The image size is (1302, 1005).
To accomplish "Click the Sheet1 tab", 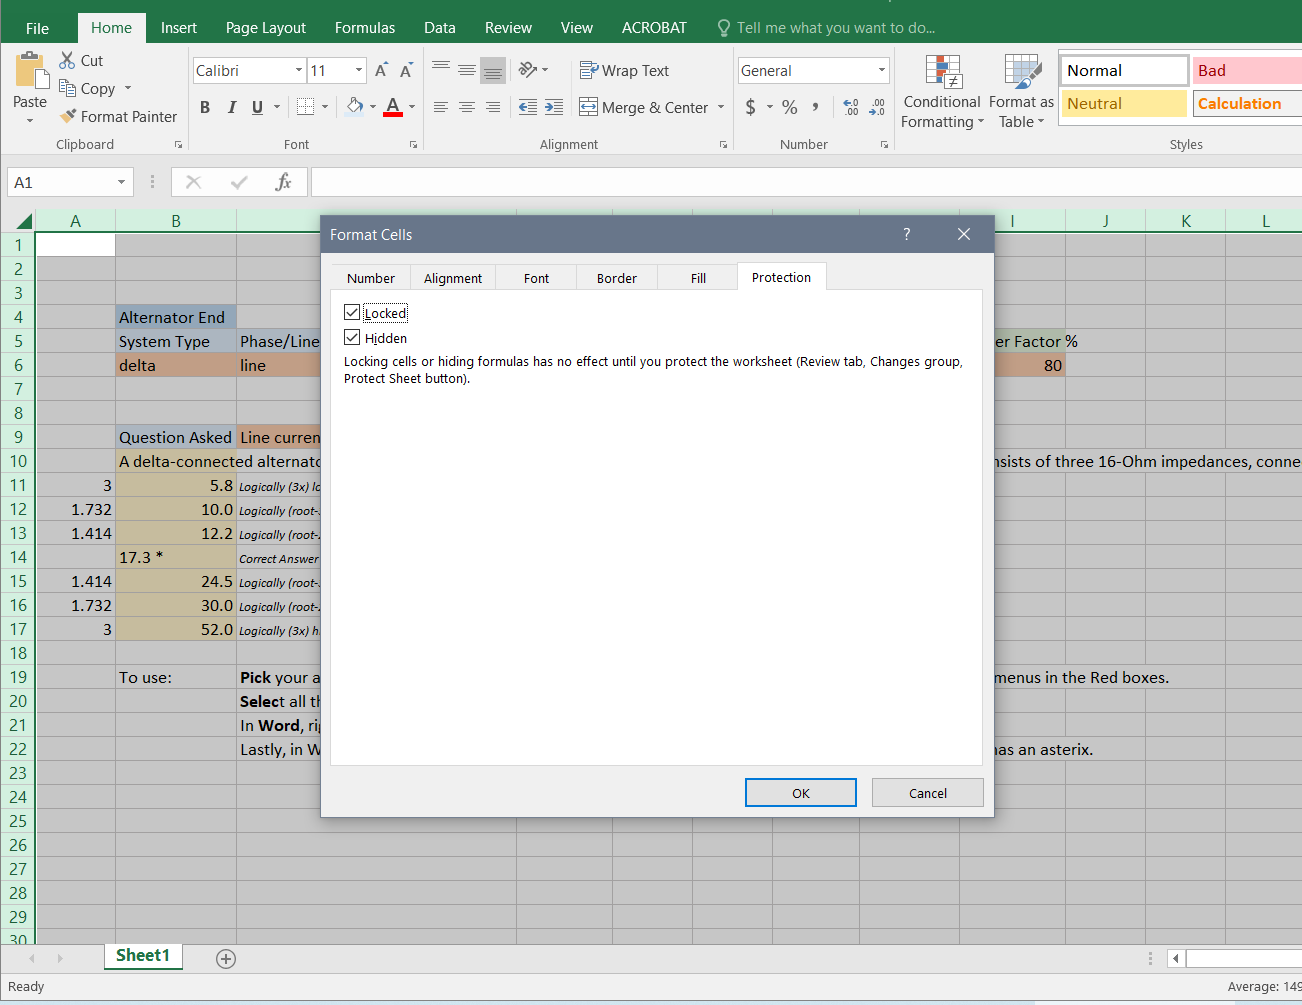I will (x=143, y=956).
